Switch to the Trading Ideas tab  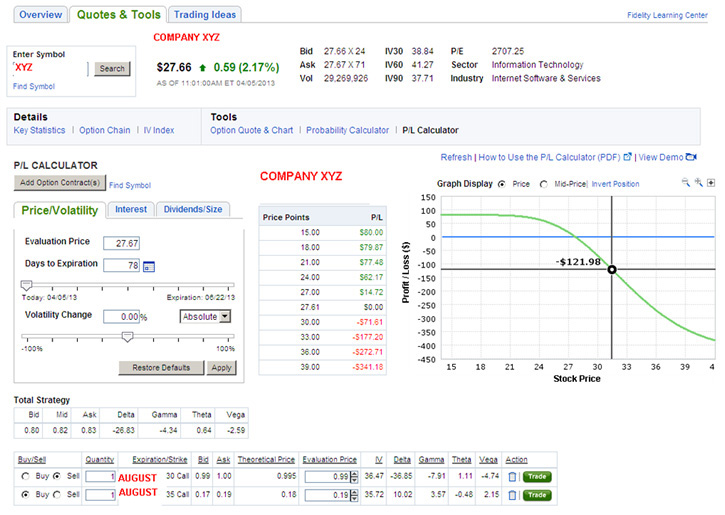pyautogui.click(x=204, y=15)
